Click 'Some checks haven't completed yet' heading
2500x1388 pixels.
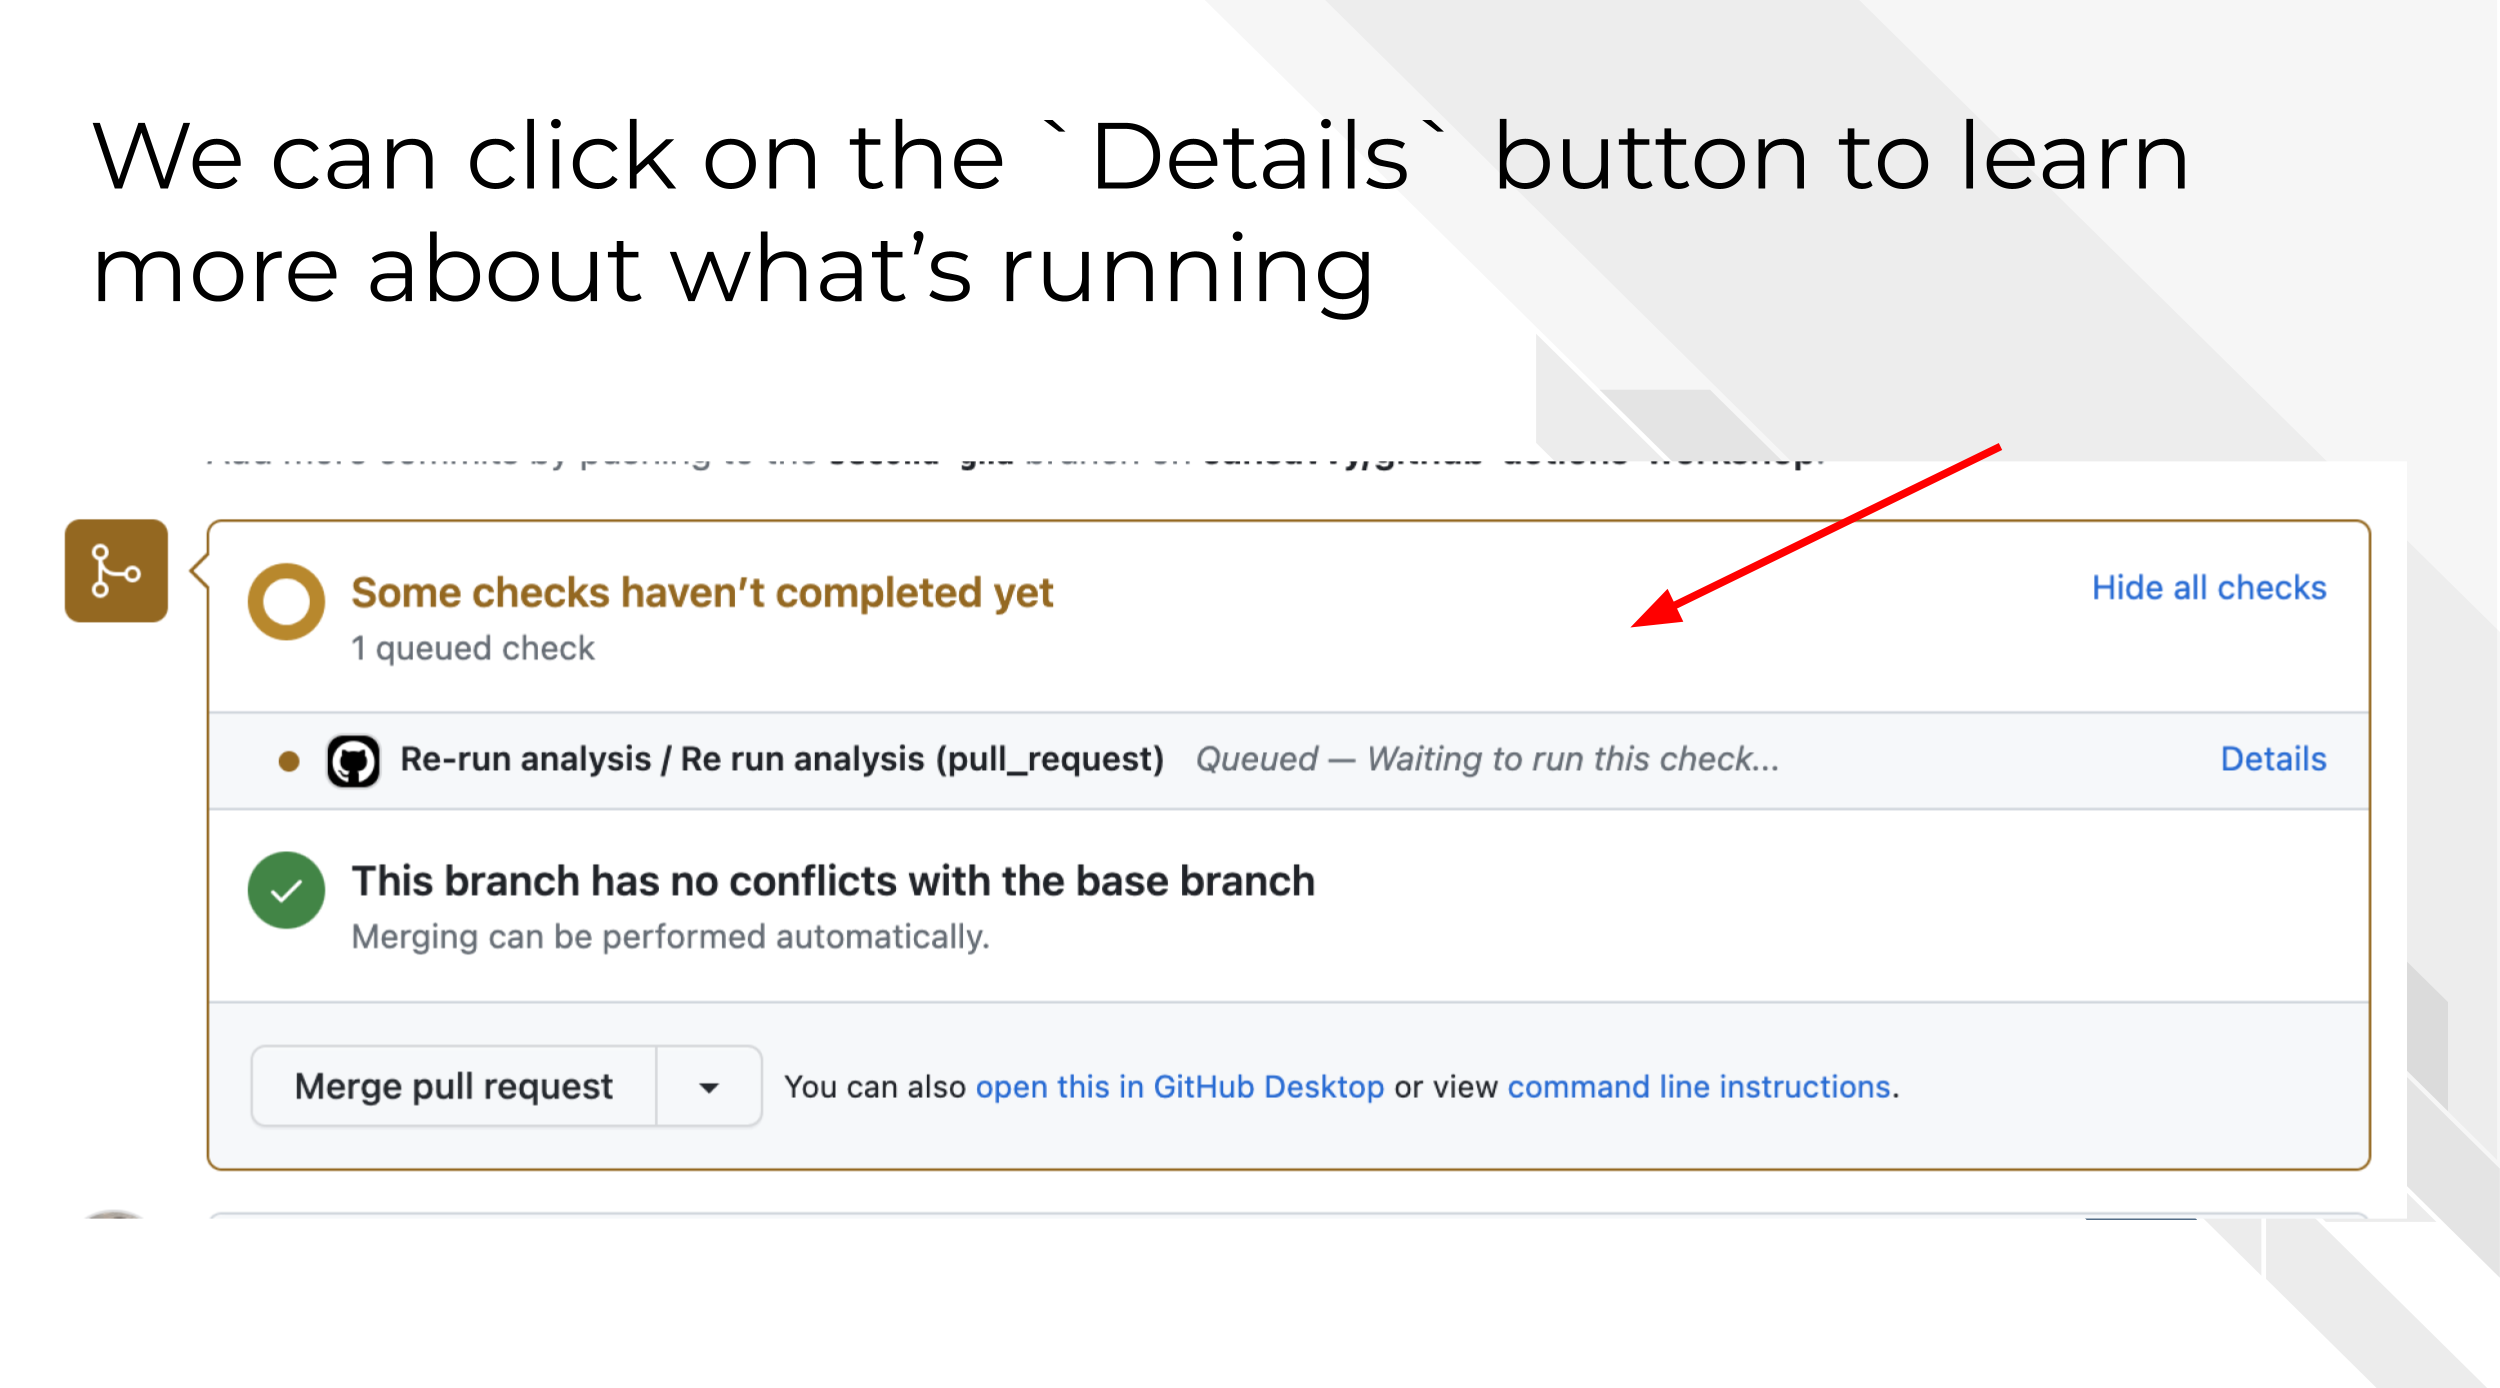pyautogui.click(x=702, y=593)
